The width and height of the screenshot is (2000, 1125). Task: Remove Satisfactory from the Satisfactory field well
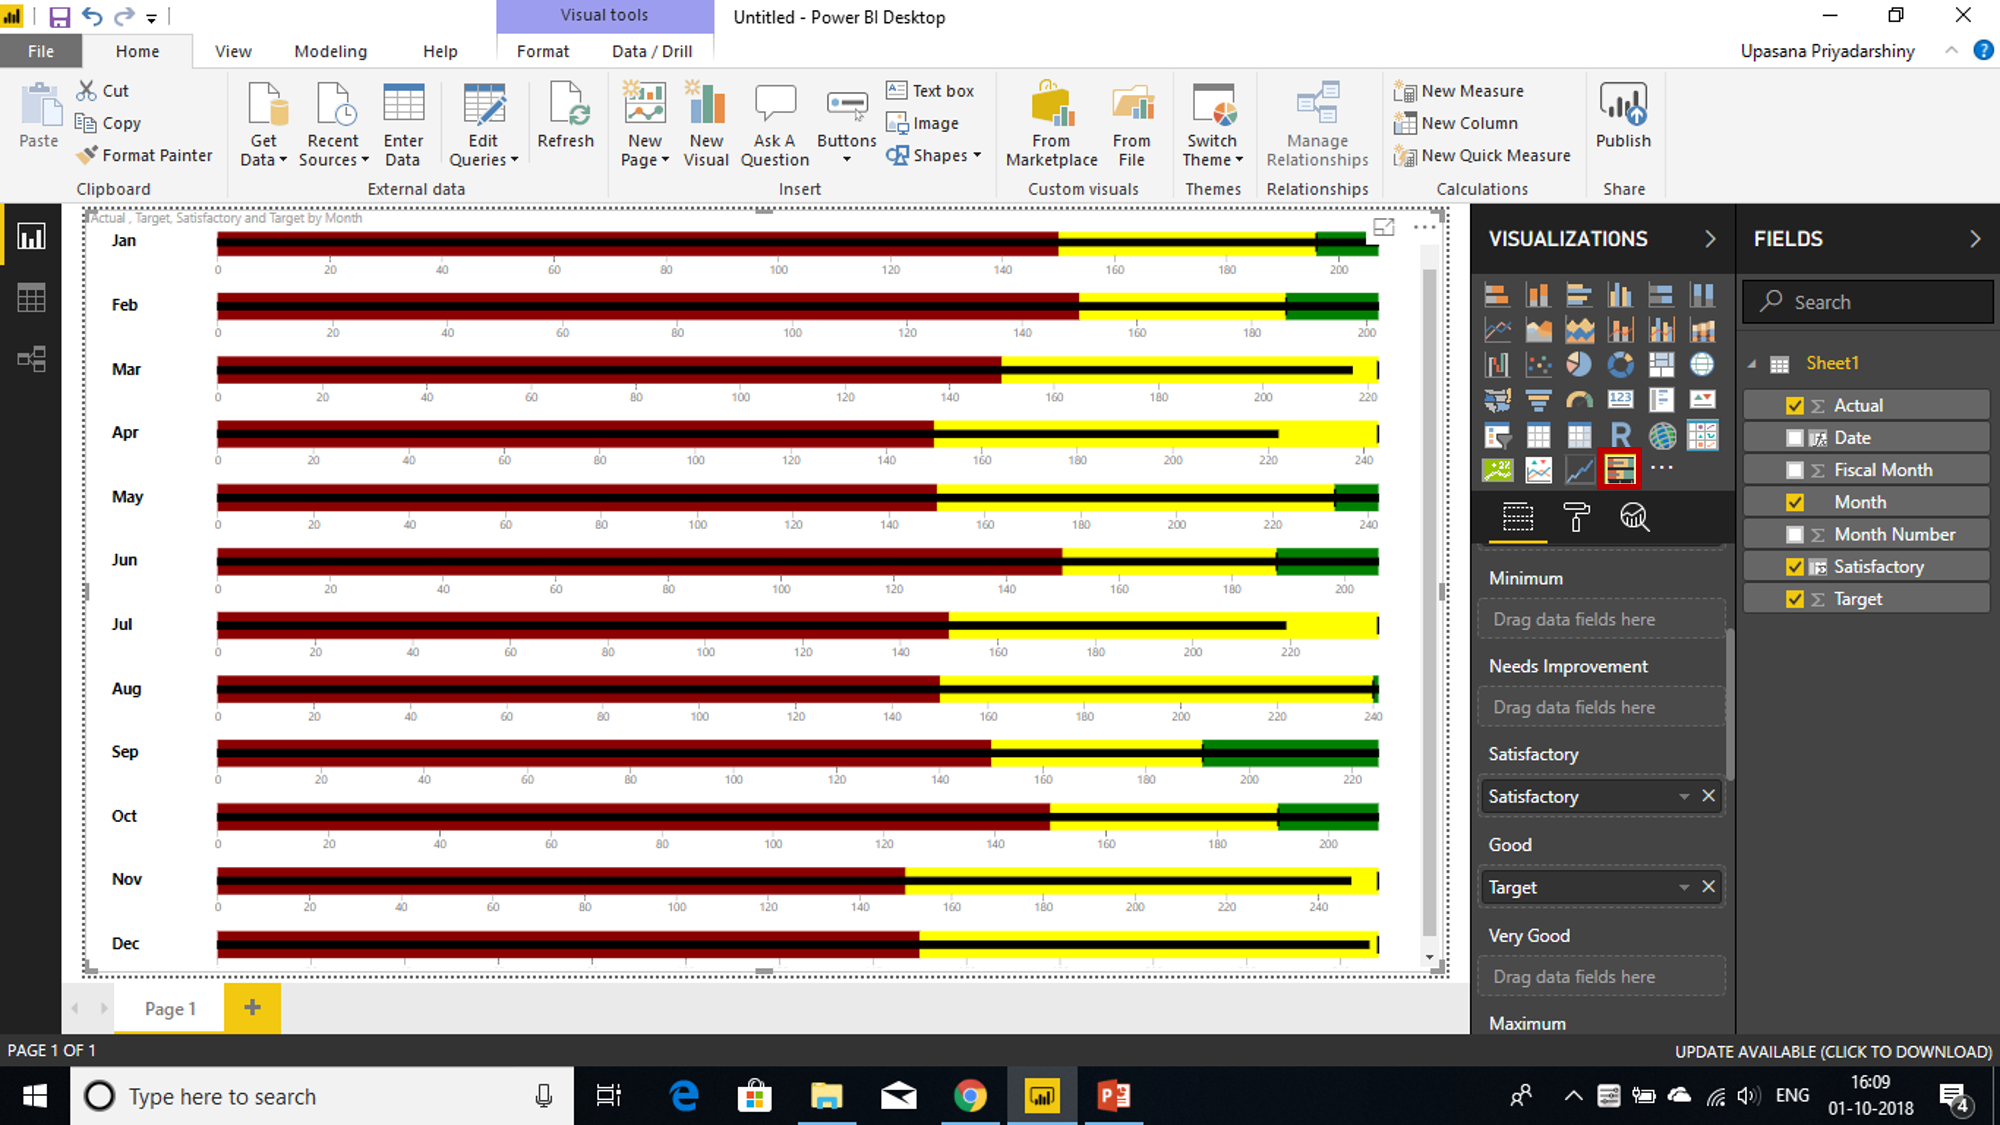click(x=1707, y=795)
